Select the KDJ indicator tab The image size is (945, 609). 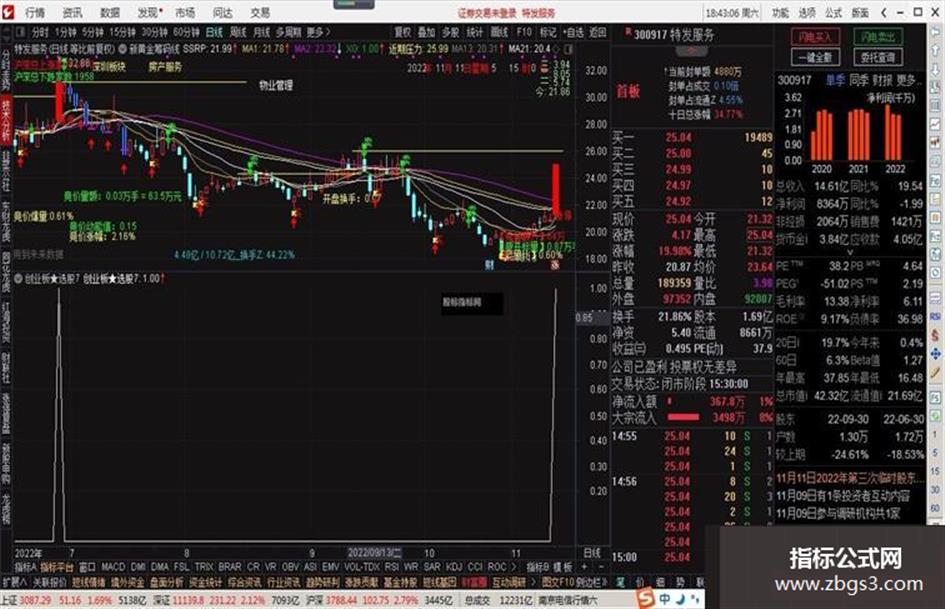click(454, 567)
